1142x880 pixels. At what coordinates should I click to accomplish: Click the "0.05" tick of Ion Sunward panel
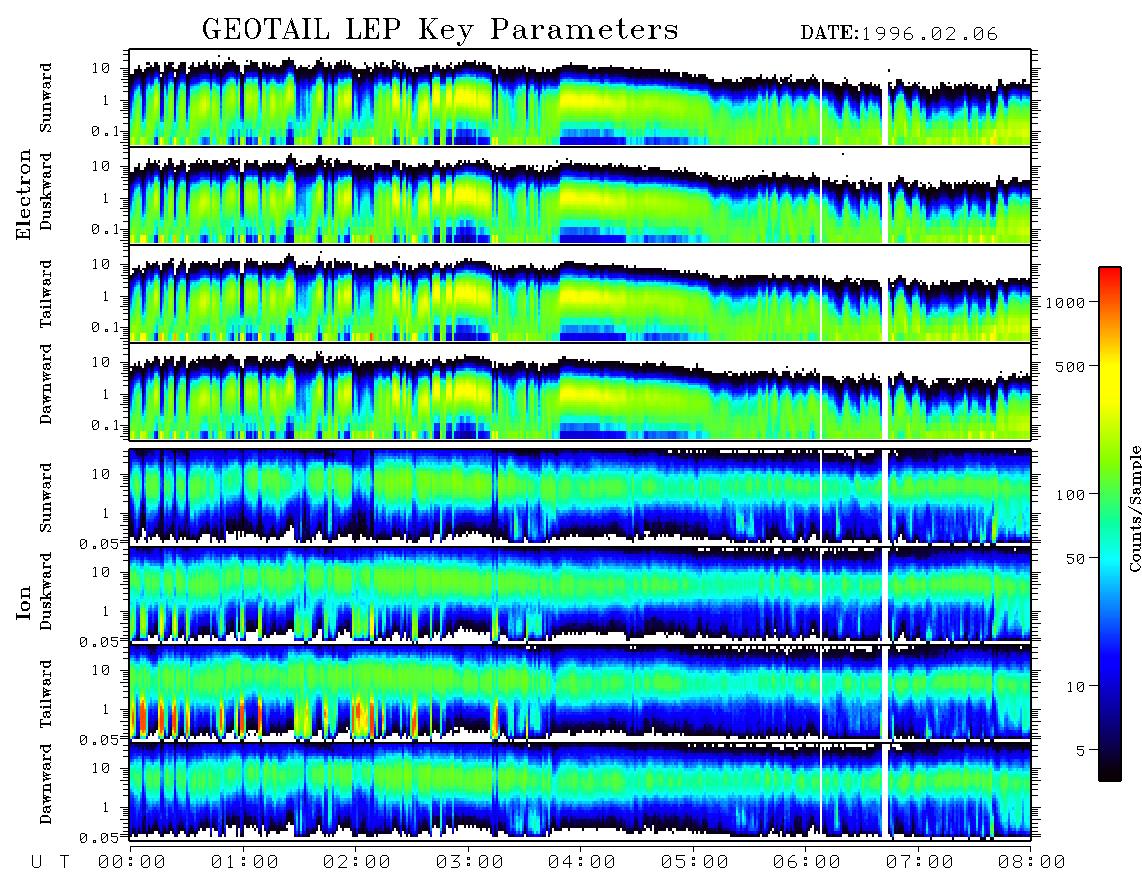pos(98,543)
